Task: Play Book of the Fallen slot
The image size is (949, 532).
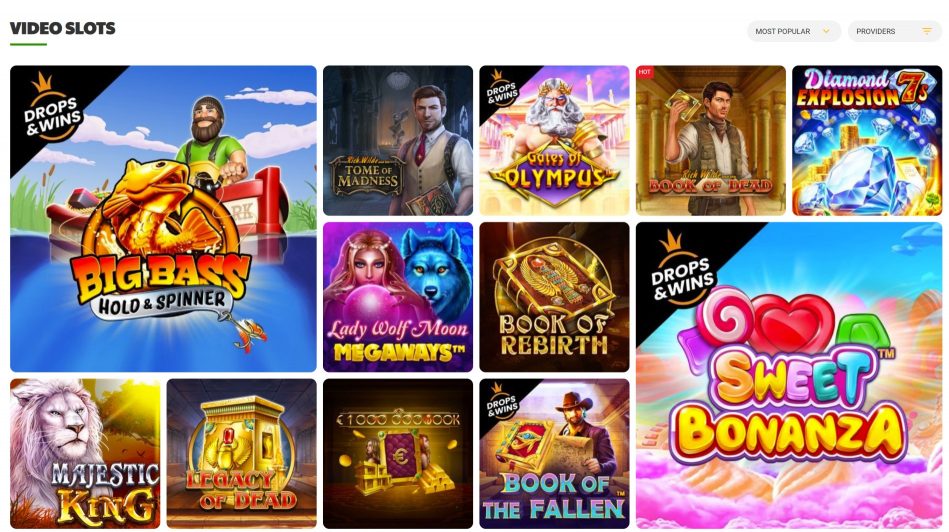Action: (x=554, y=453)
